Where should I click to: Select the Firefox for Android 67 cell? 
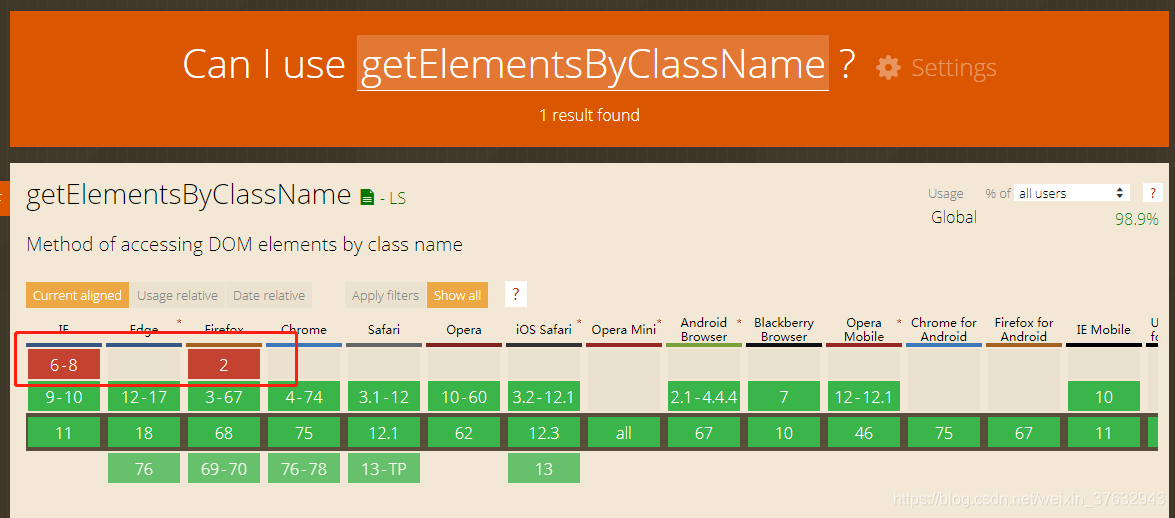pyautogui.click(x=1024, y=433)
